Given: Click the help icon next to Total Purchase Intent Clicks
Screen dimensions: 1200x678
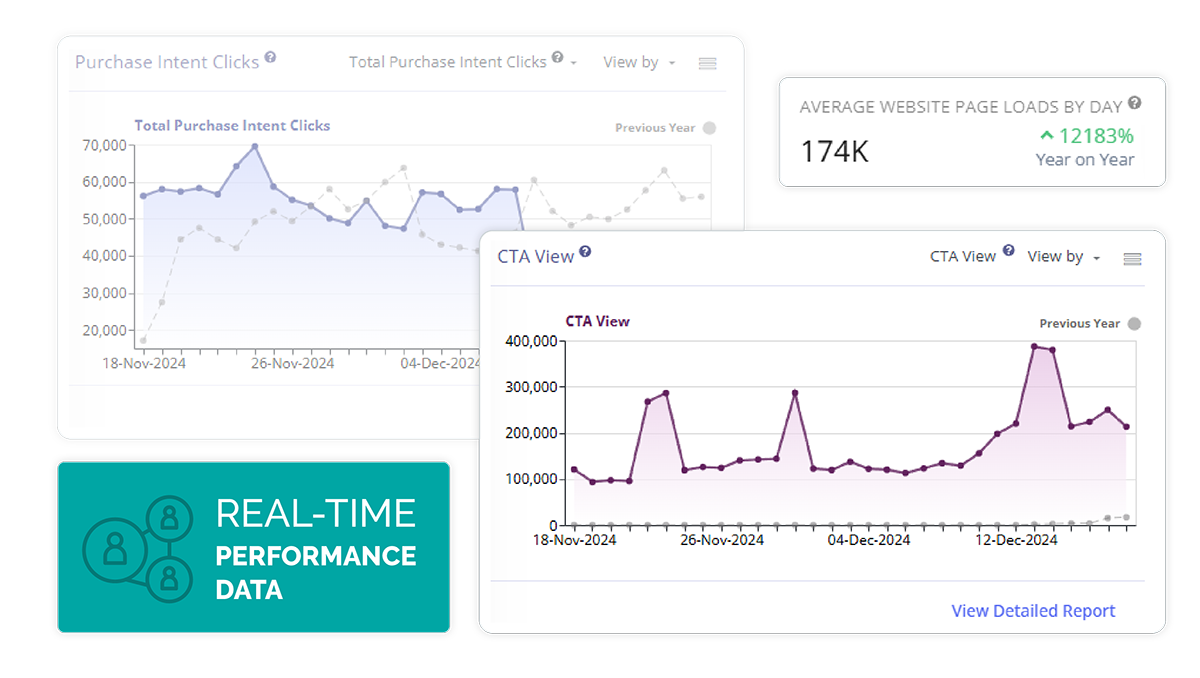Looking at the screenshot, I should [557, 56].
